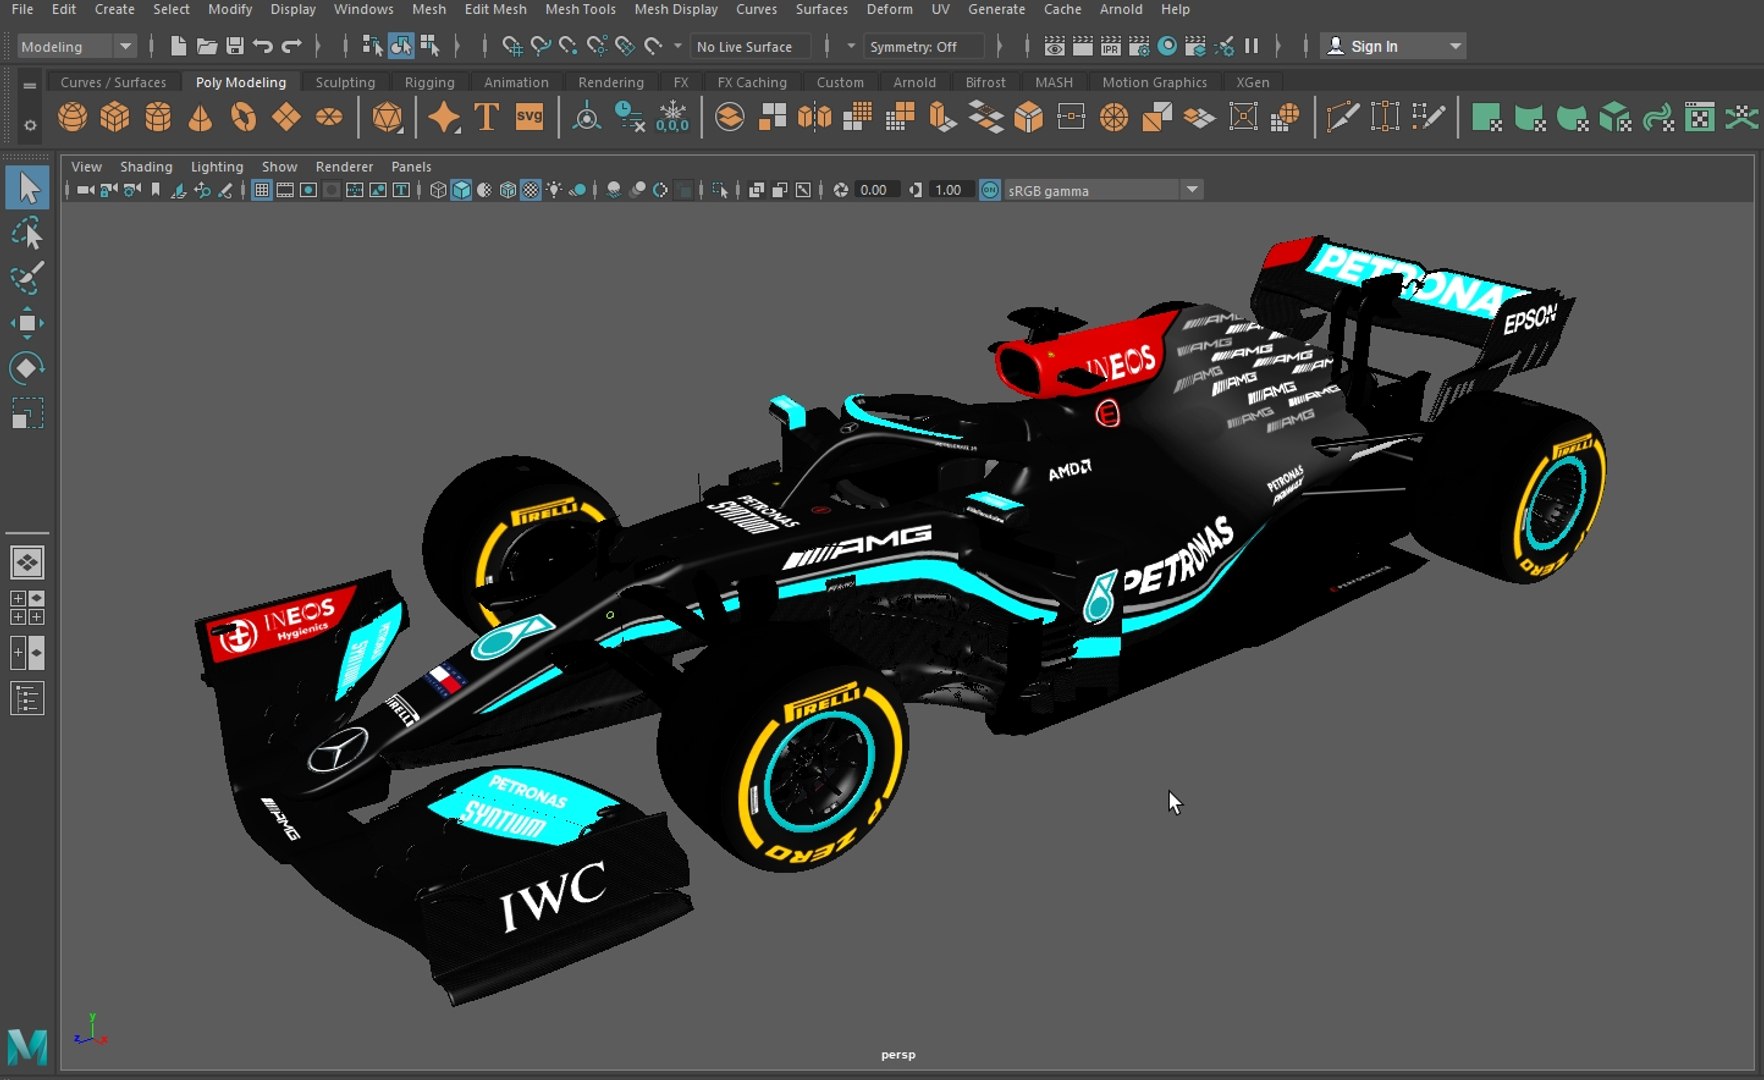Toggle viewport film gate icon
Image resolution: width=1764 pixels, height=1080 pixels.
point(285,190)
